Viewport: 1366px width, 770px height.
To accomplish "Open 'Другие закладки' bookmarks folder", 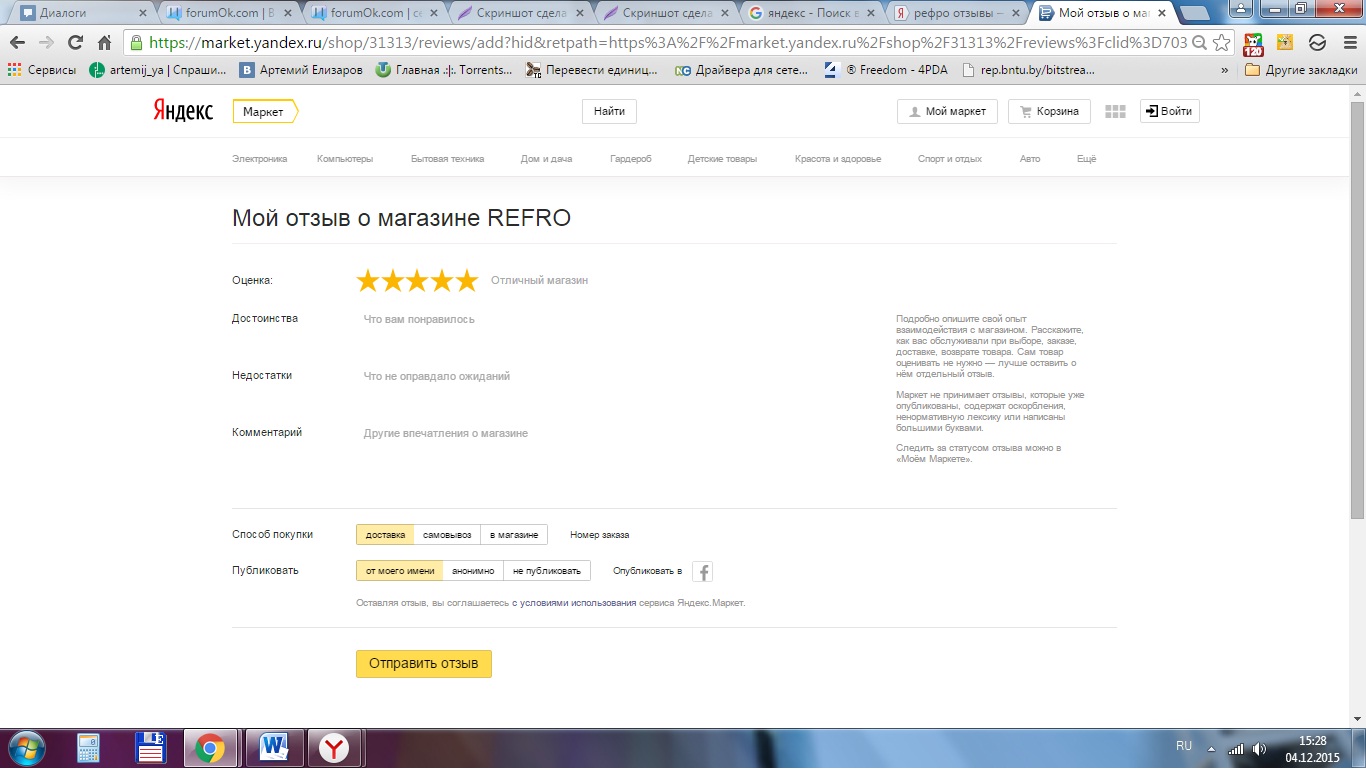I will click(1301, 70).
